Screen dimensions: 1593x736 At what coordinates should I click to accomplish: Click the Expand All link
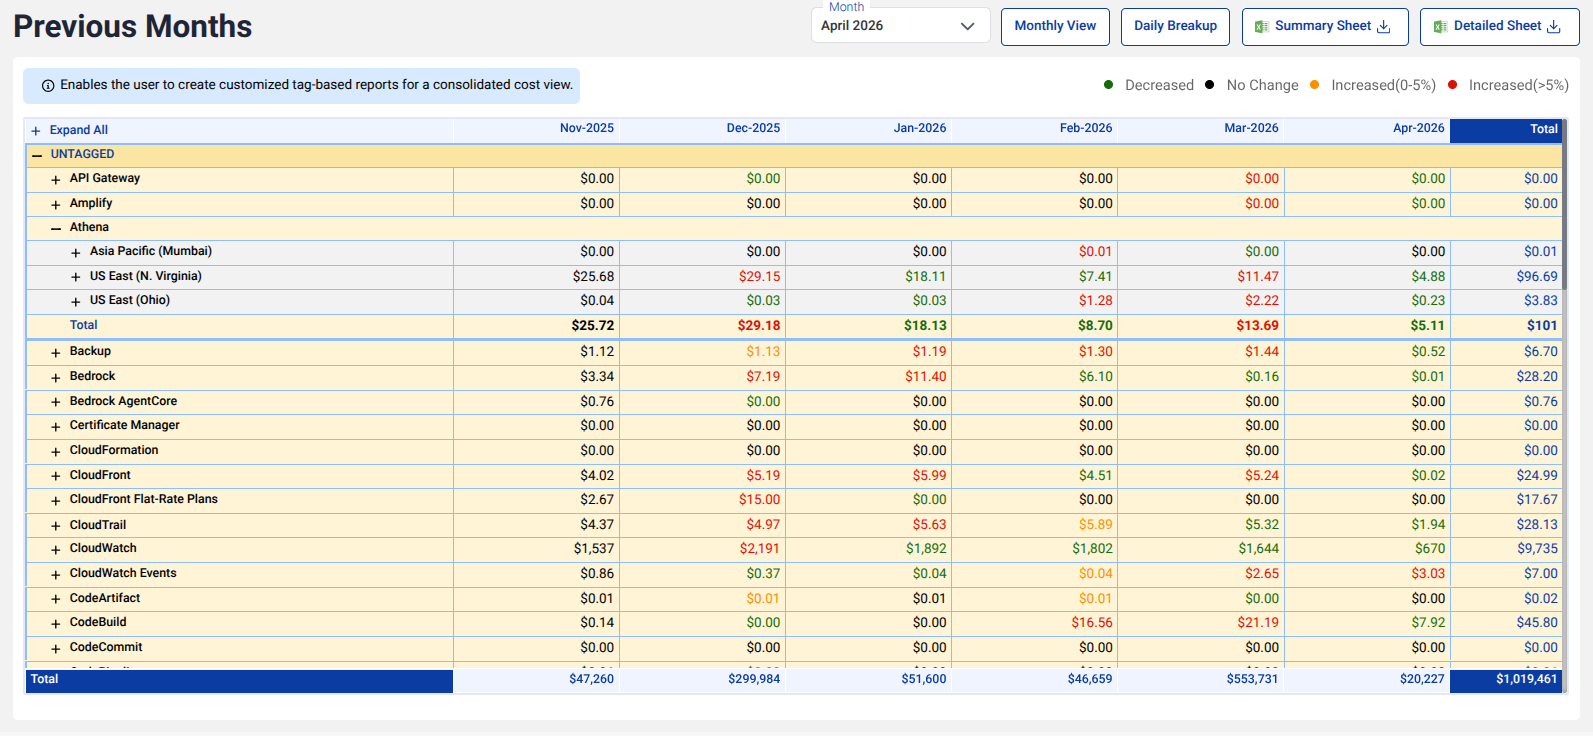(79, 130)
